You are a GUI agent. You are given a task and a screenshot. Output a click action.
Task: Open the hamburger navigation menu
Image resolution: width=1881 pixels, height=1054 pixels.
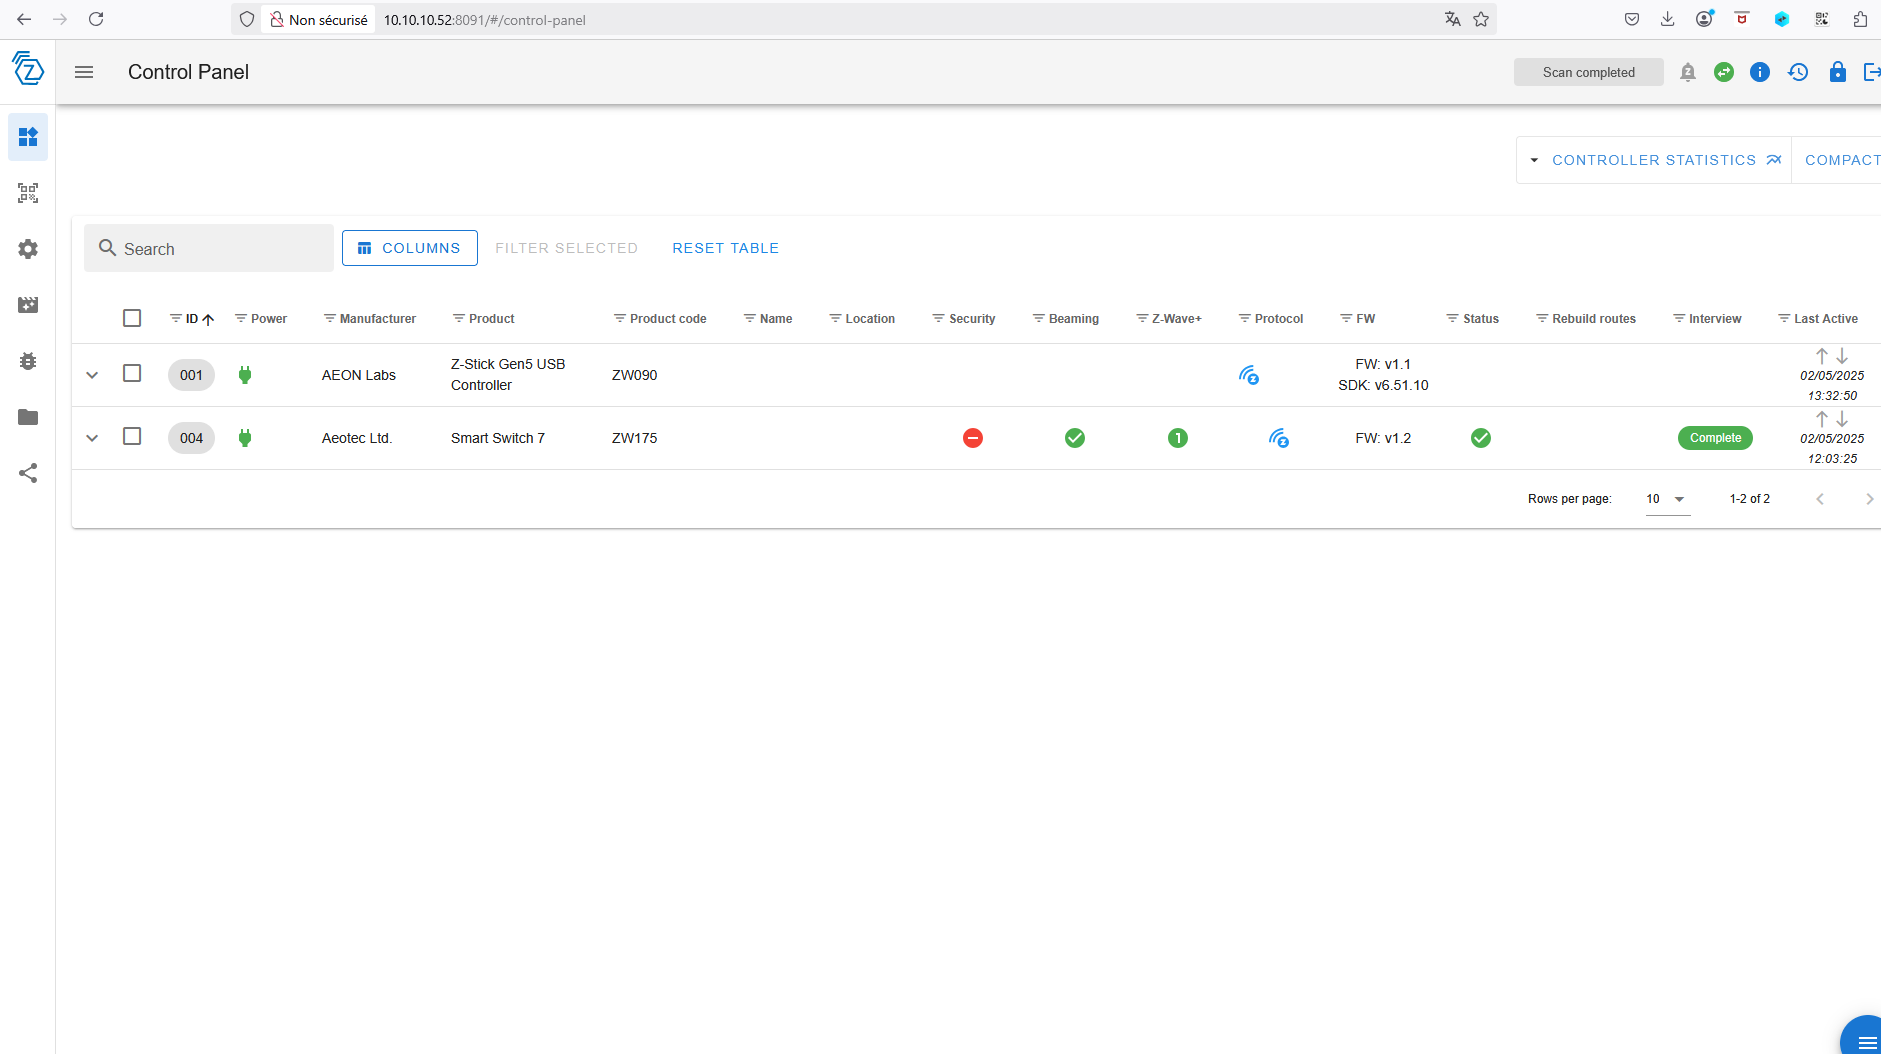[x=84, y=72]
